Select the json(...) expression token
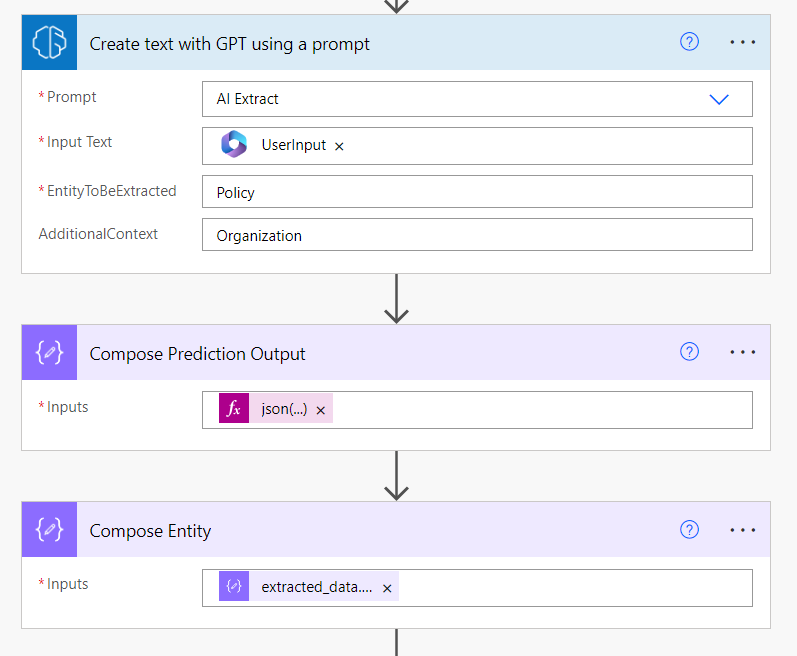This screenshot has width=797, height=656. pos(283,409)
